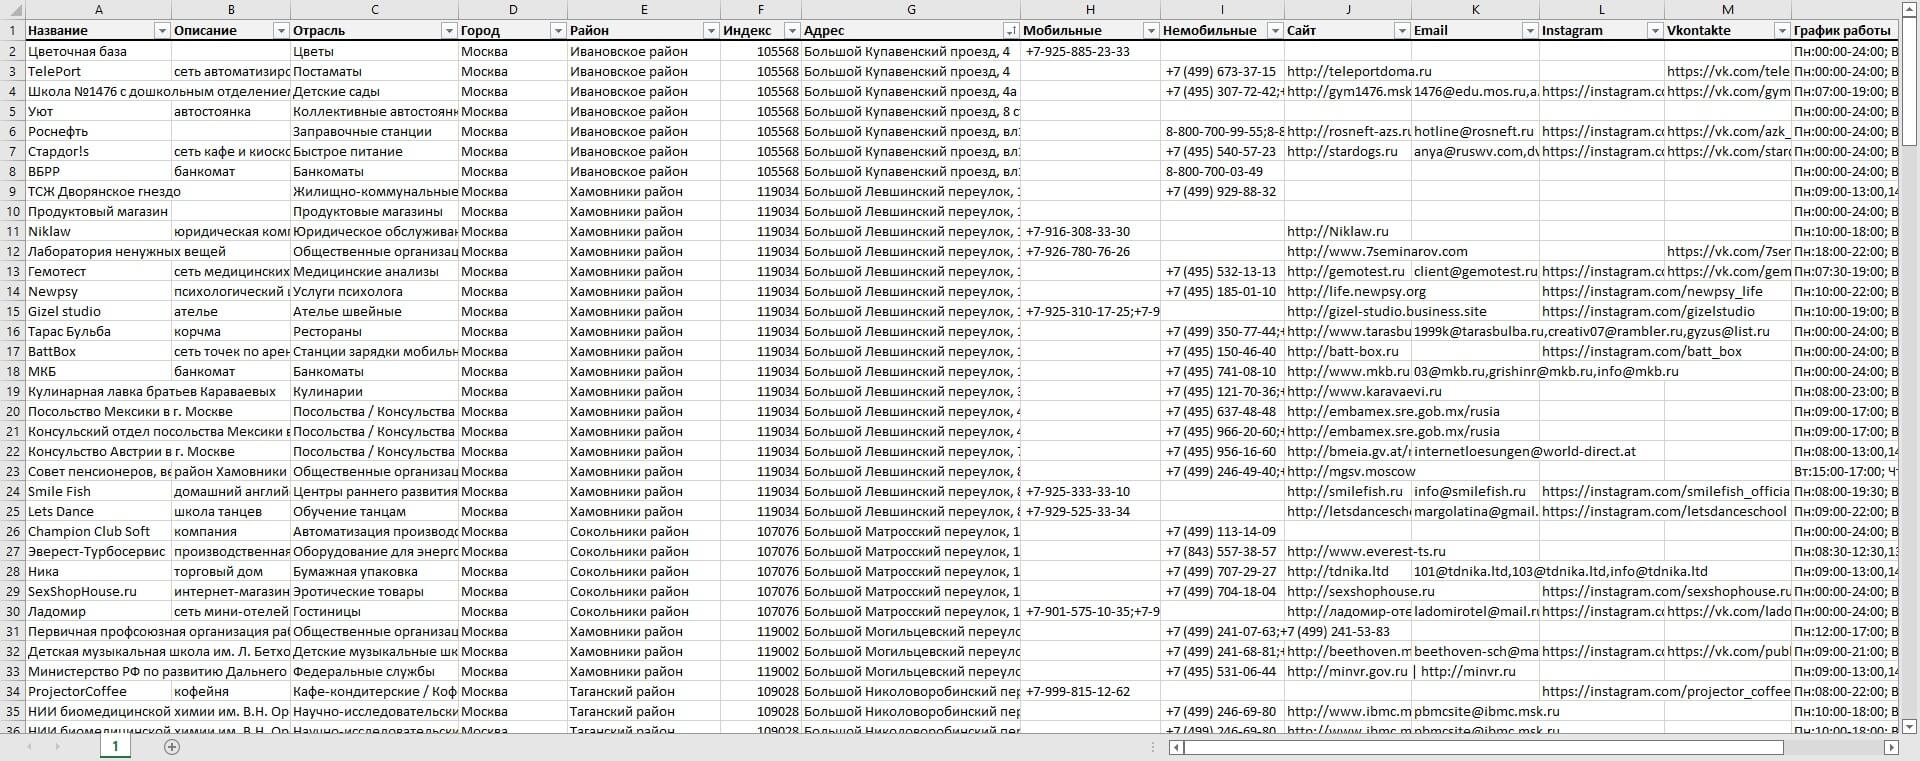
Task: Click the select-all corner of the sheet
Action: 12,9
